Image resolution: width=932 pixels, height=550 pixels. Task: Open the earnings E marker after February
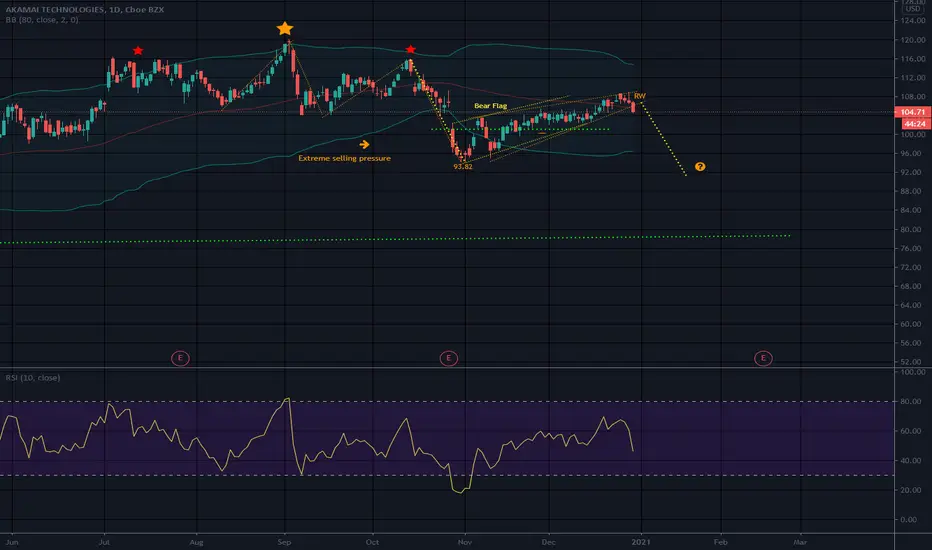(763, 358)
